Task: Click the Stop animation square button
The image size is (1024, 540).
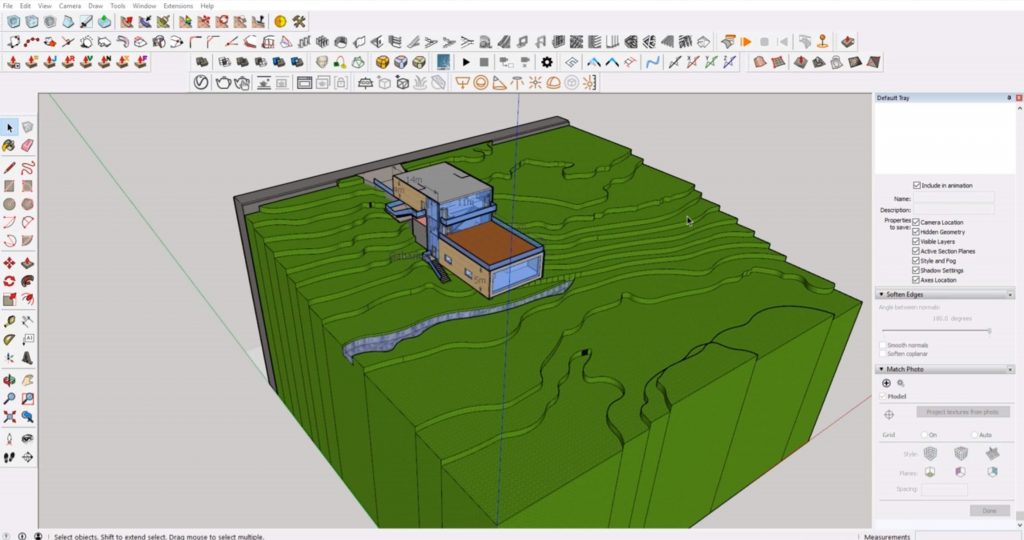Action: click(484, 62)
